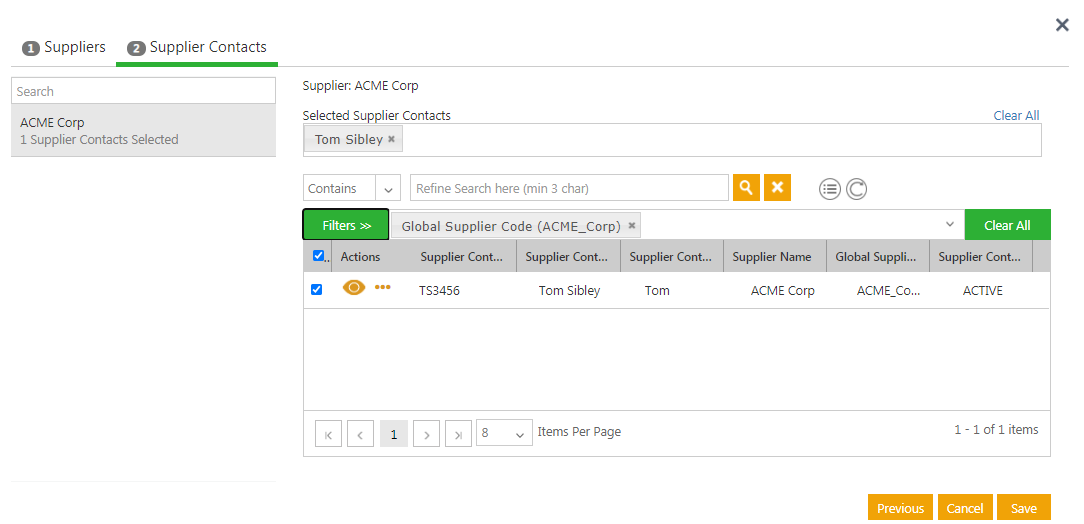Open the column list options icon
This screenshot has width=1084, height=524.
click(x=830, y=189)
